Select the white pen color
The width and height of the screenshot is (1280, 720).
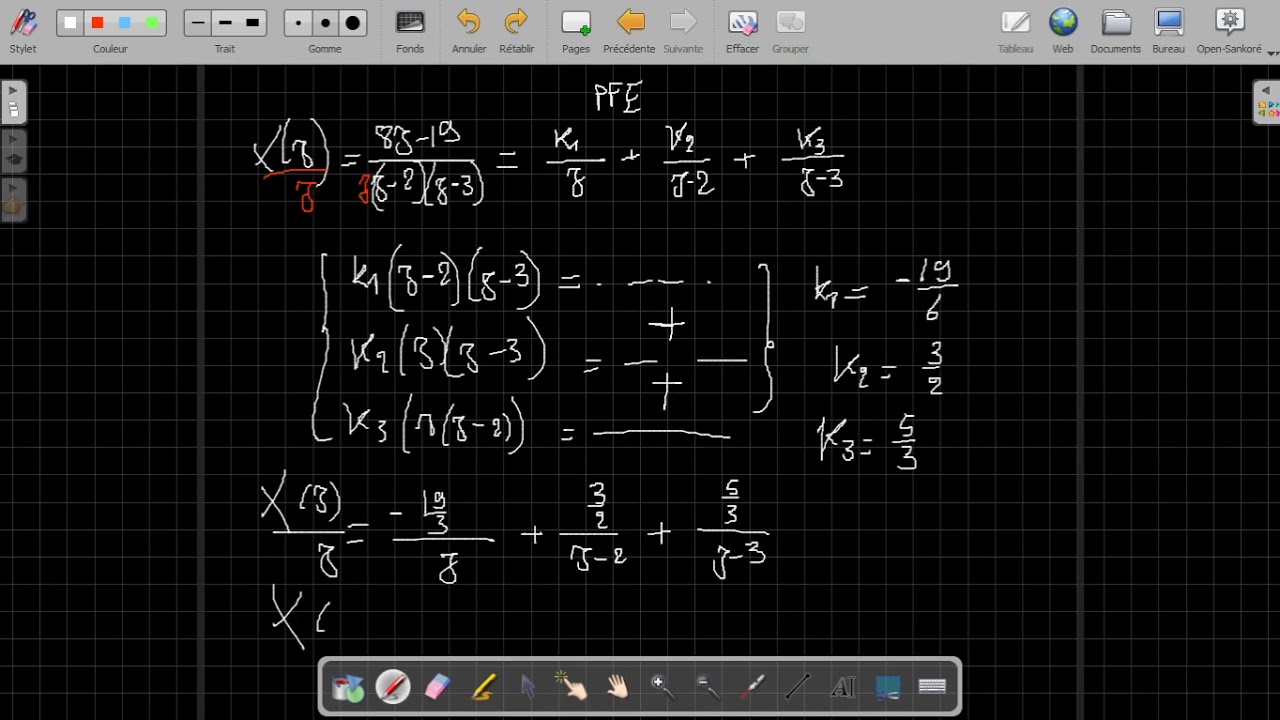[70, 23]
